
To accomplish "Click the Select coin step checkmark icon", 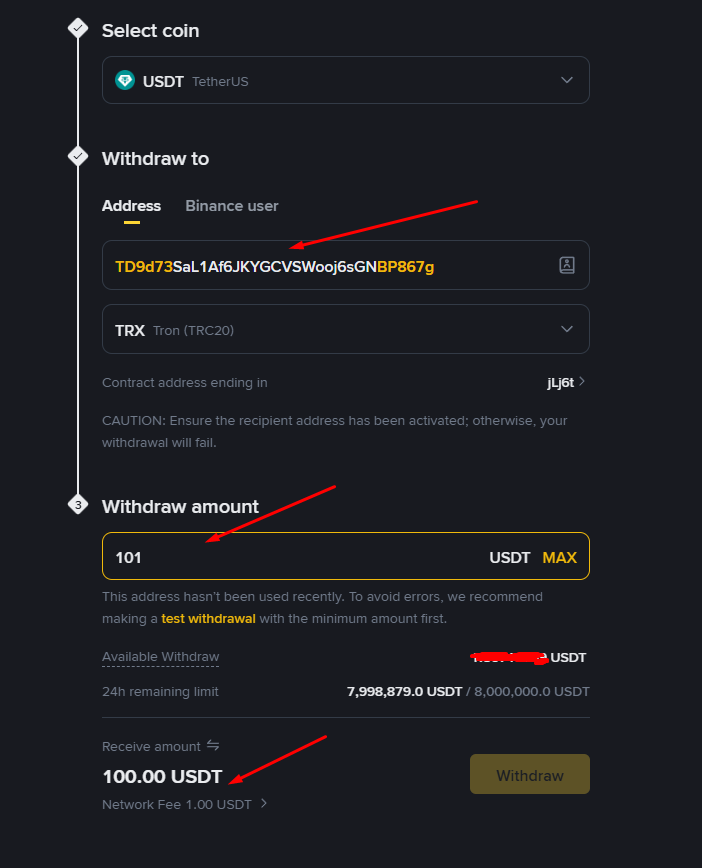I will [78, 29].
